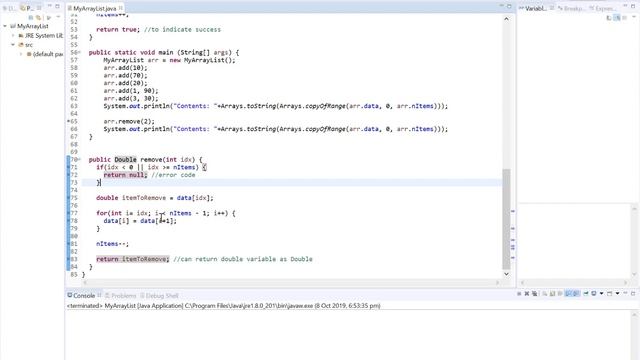
Task: Click editor vertical scrollbar up arrow
Action: (507, 19)
